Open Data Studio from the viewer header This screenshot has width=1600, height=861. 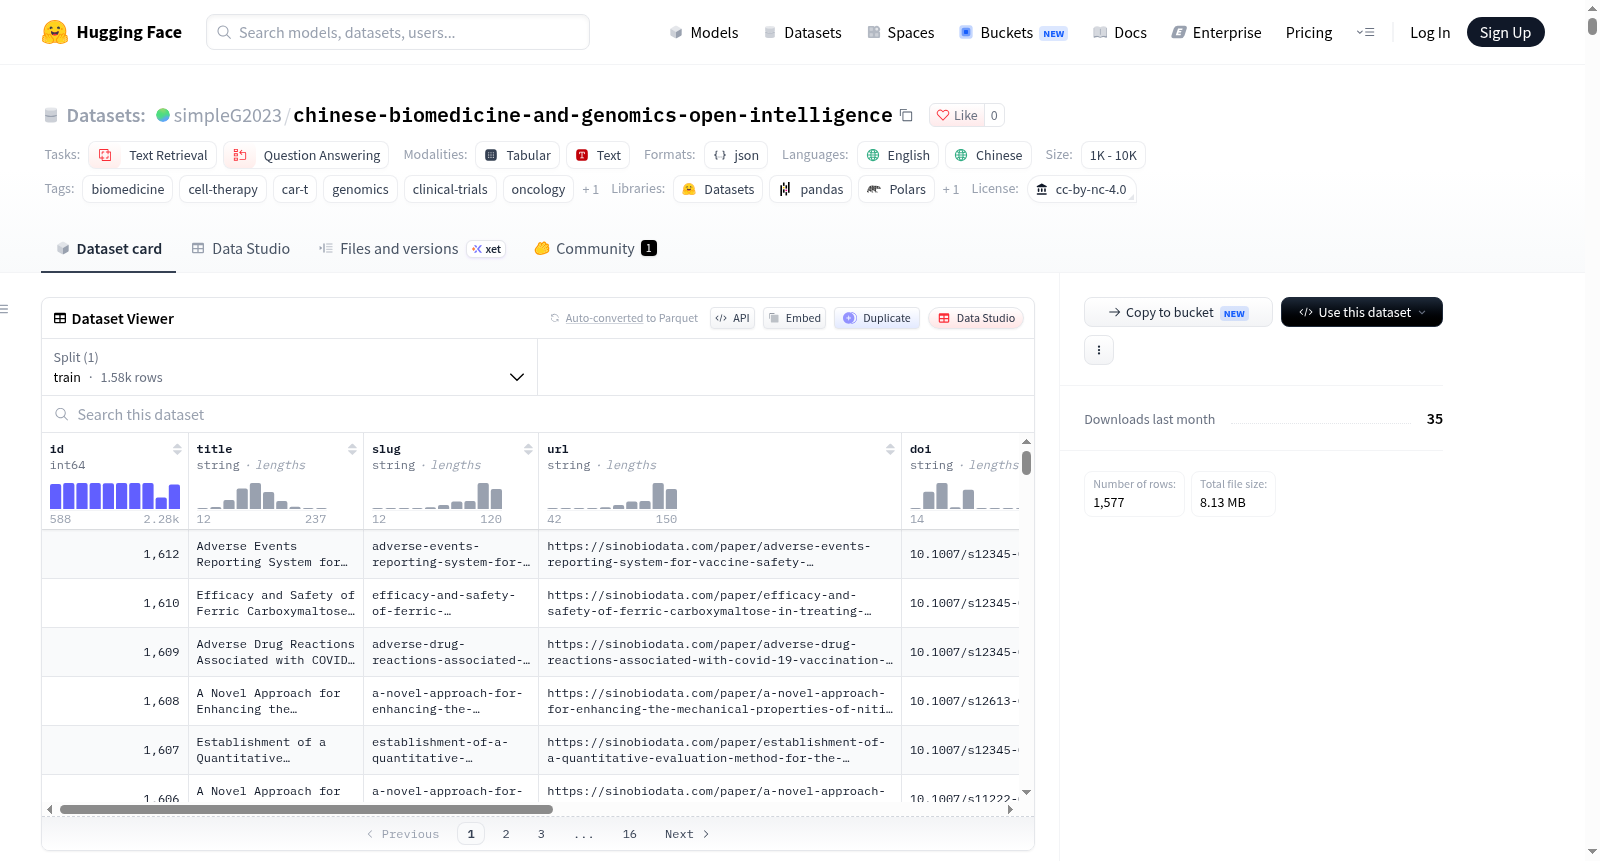tap(976, 318)
